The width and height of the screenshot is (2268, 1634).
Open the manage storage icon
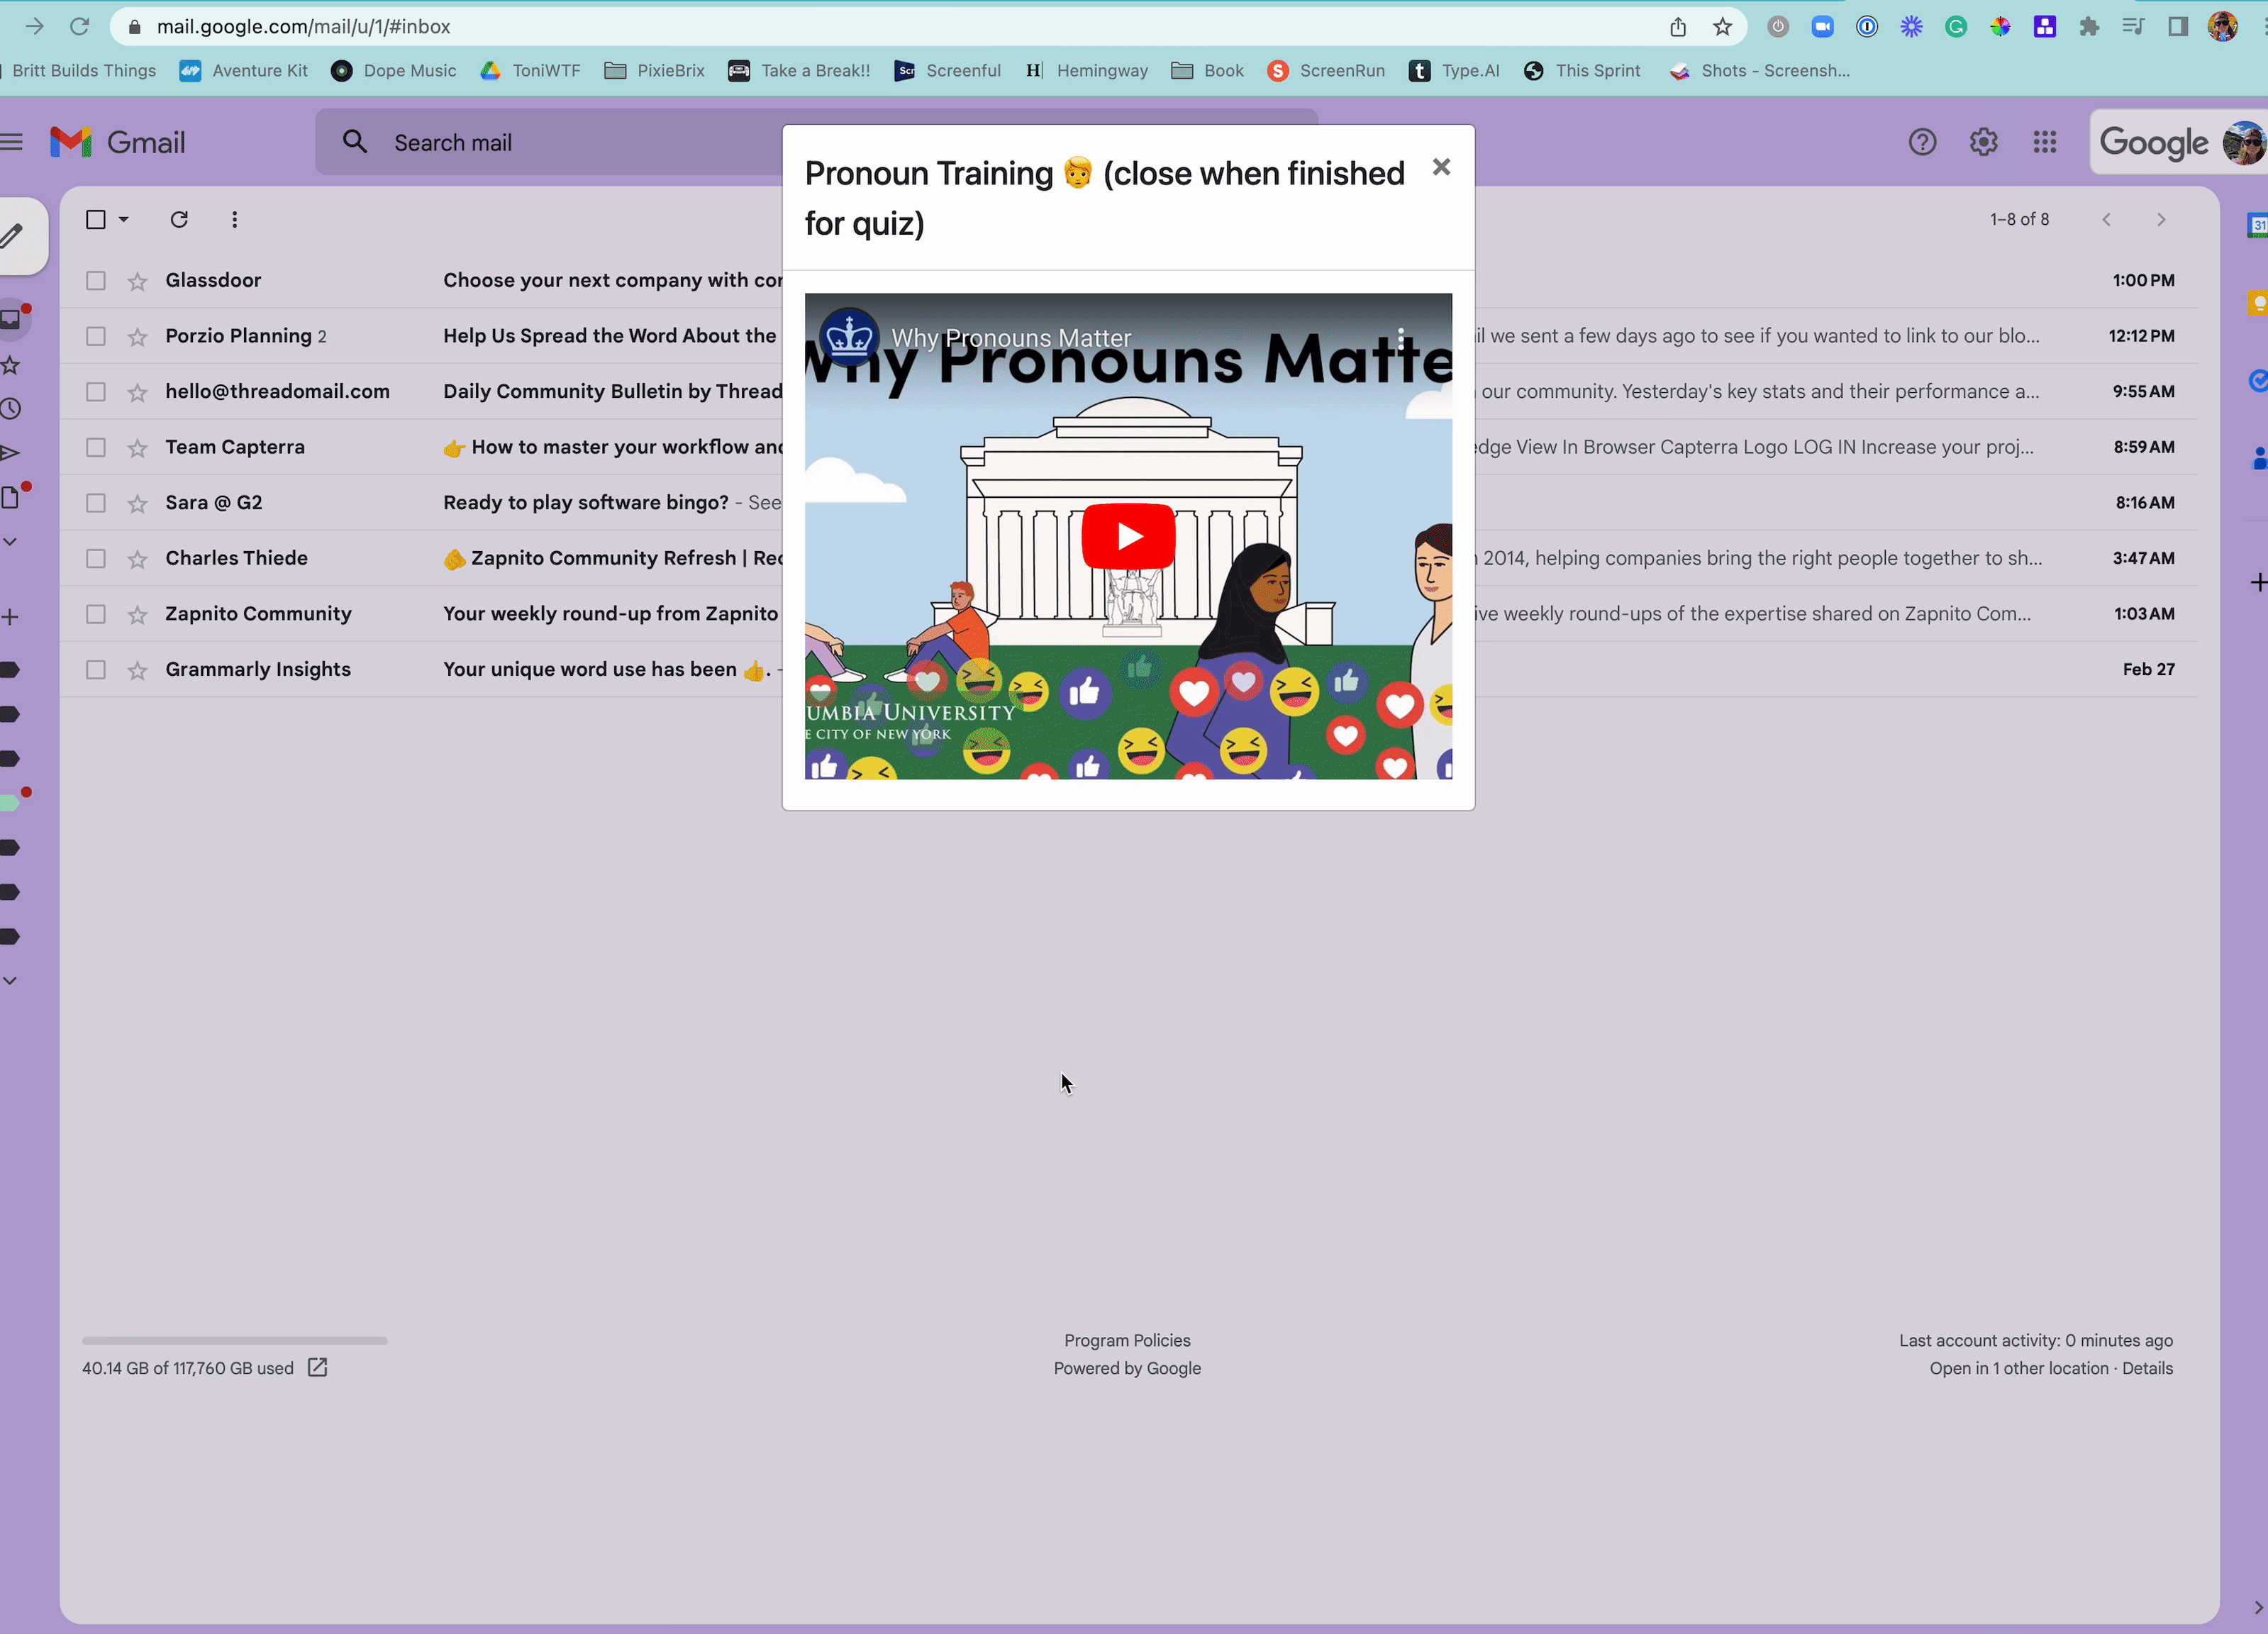point(317,1367)
